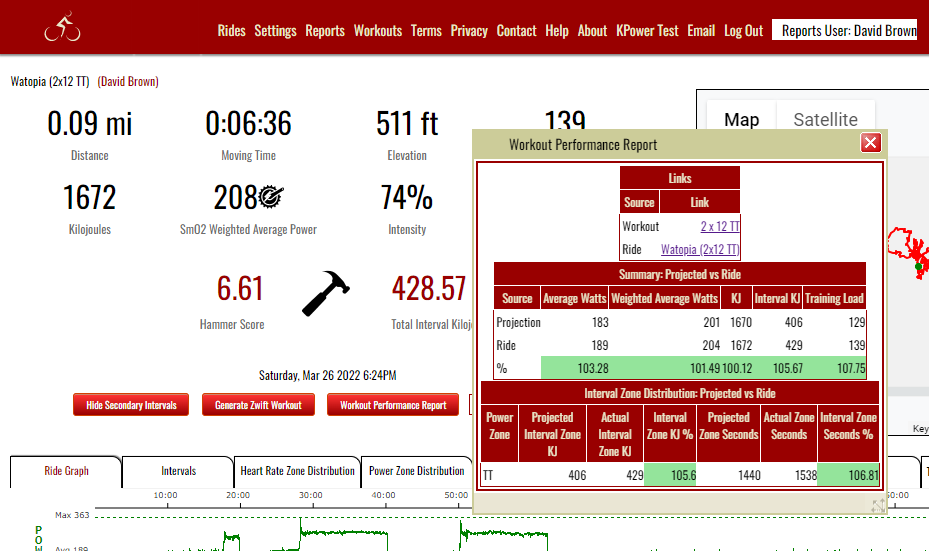Viewport: 929px width, 551px height.
Task: Open the Settings menu
Action: point(275,31)
